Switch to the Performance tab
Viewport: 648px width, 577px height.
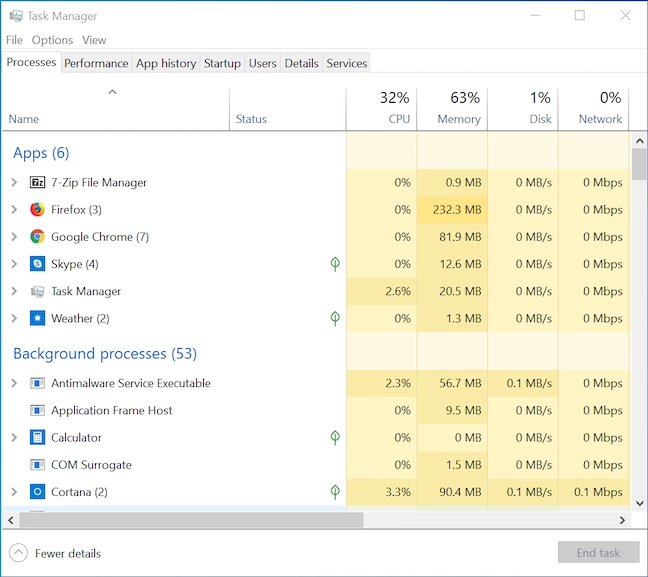click(x=96, y=63)
